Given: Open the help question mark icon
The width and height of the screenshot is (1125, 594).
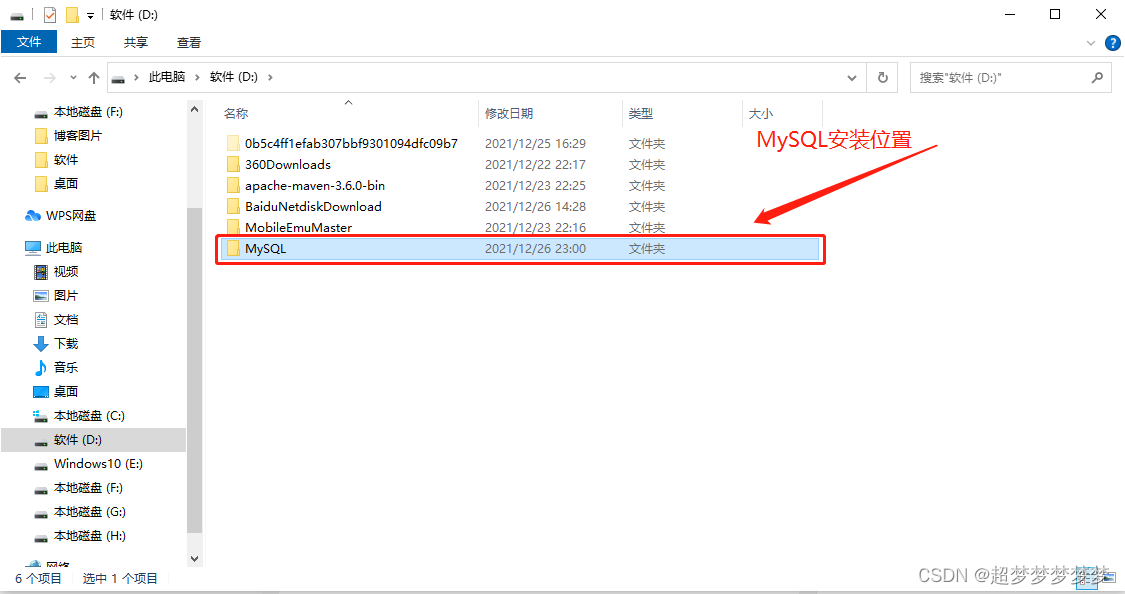Looking at the screenshot, I should point(1113,42).
